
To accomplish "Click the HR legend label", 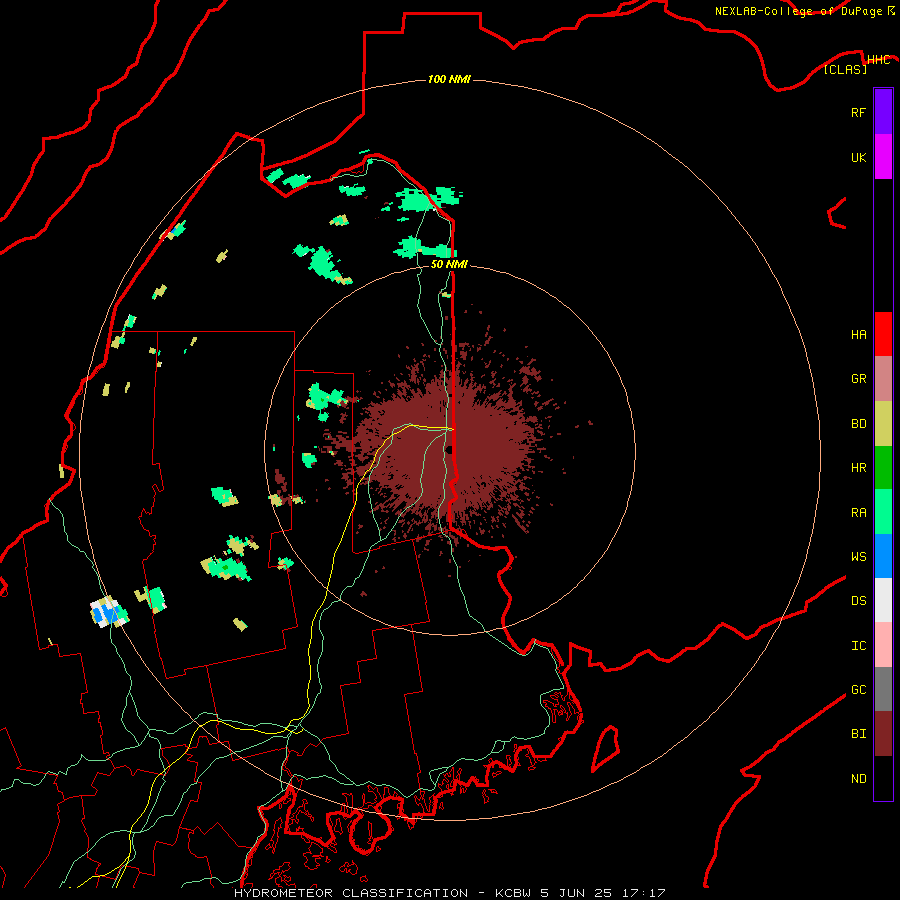I will pos(858,468).
